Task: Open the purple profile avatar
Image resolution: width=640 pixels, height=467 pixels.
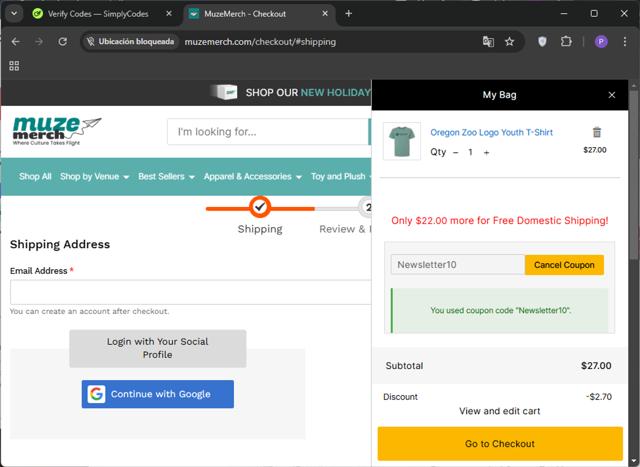Action: coord(601,42)
